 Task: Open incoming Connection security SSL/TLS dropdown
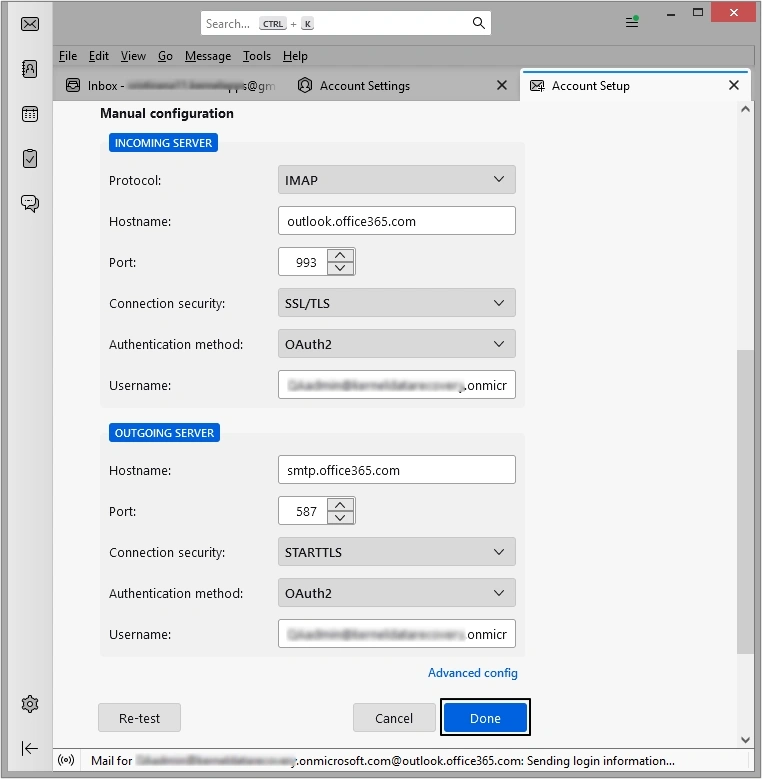[396, 303]
